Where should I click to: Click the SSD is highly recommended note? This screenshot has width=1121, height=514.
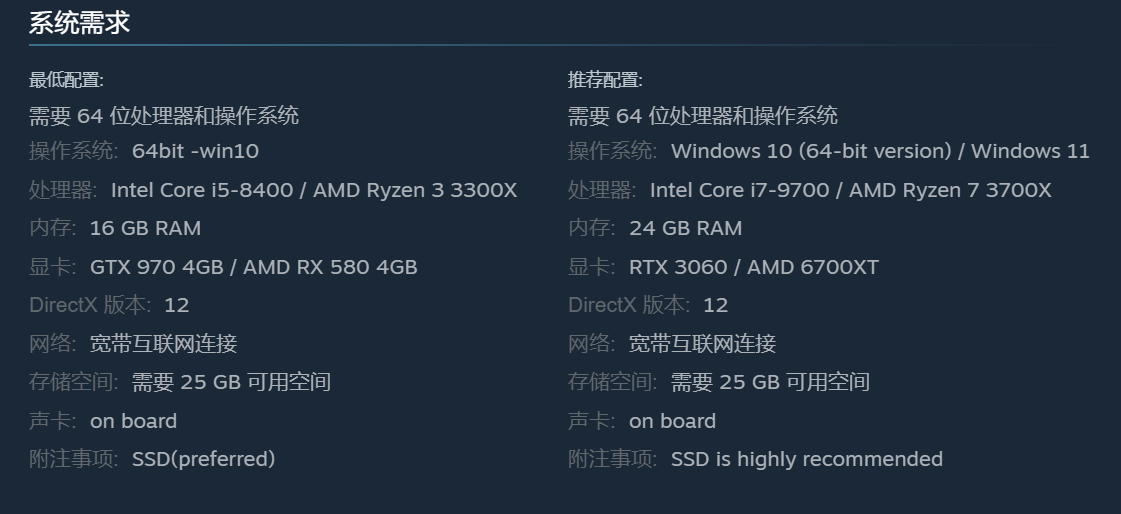point(806,459)
